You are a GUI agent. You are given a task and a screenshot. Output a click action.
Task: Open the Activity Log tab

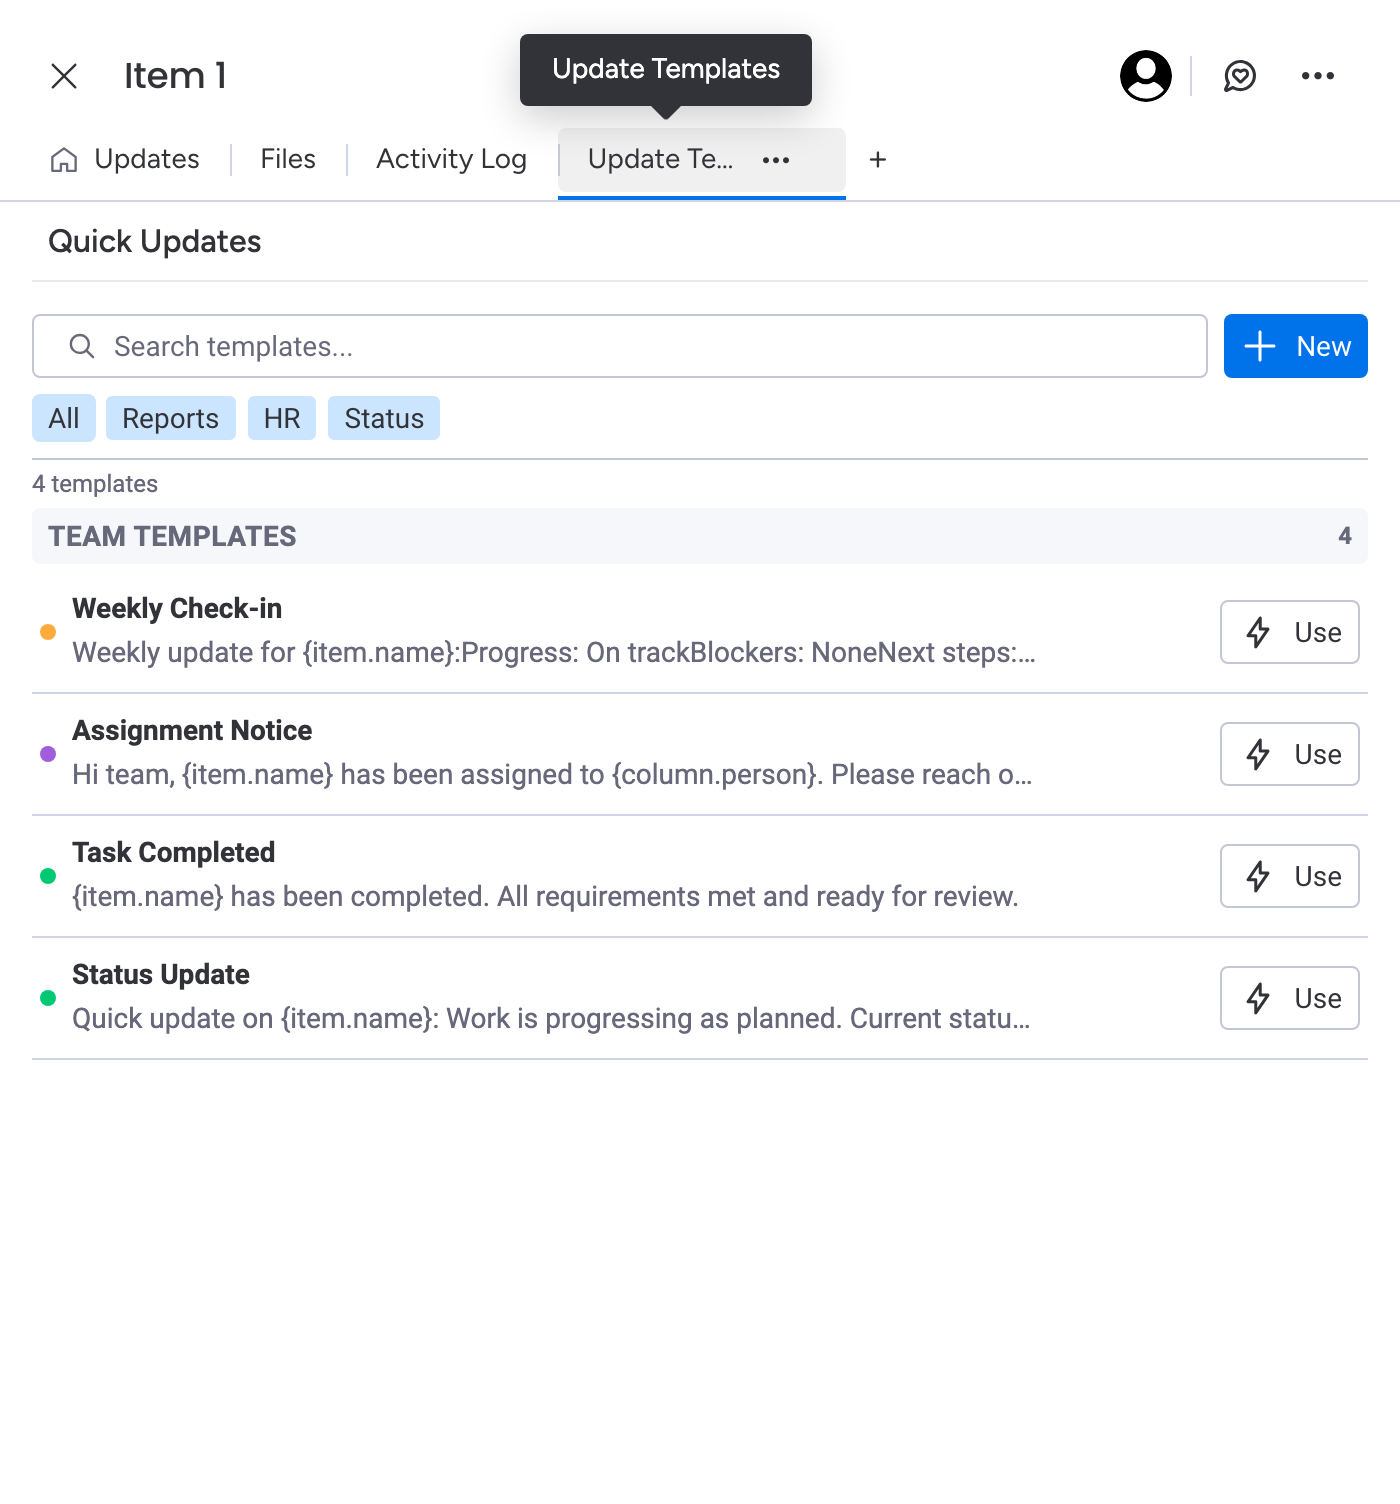pos(451,159)
